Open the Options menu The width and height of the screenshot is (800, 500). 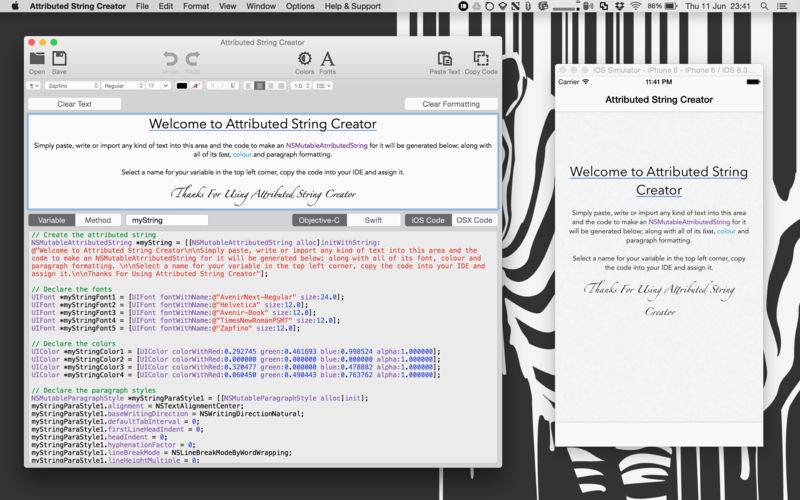(300, 6)
